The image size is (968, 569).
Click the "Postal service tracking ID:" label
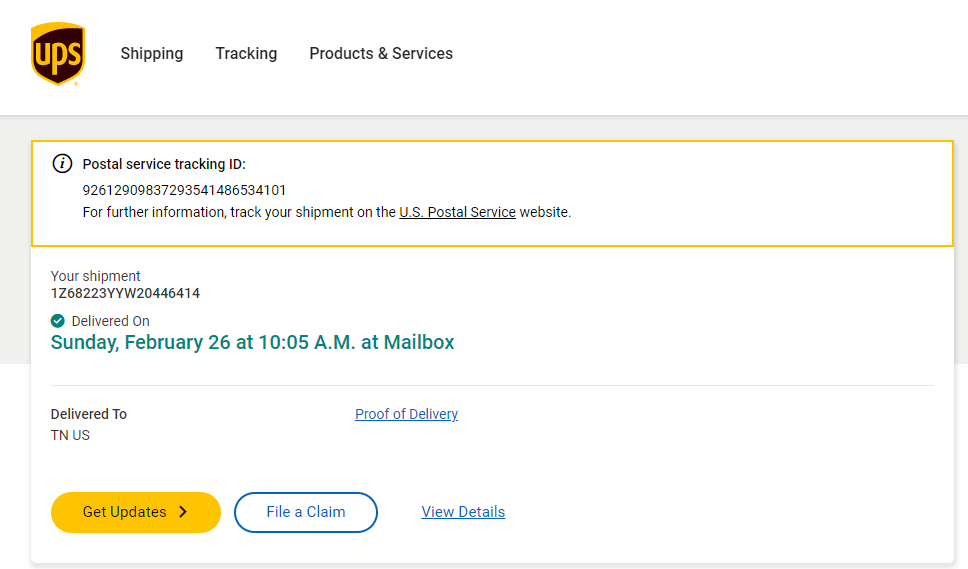click(x=164, y=164)
